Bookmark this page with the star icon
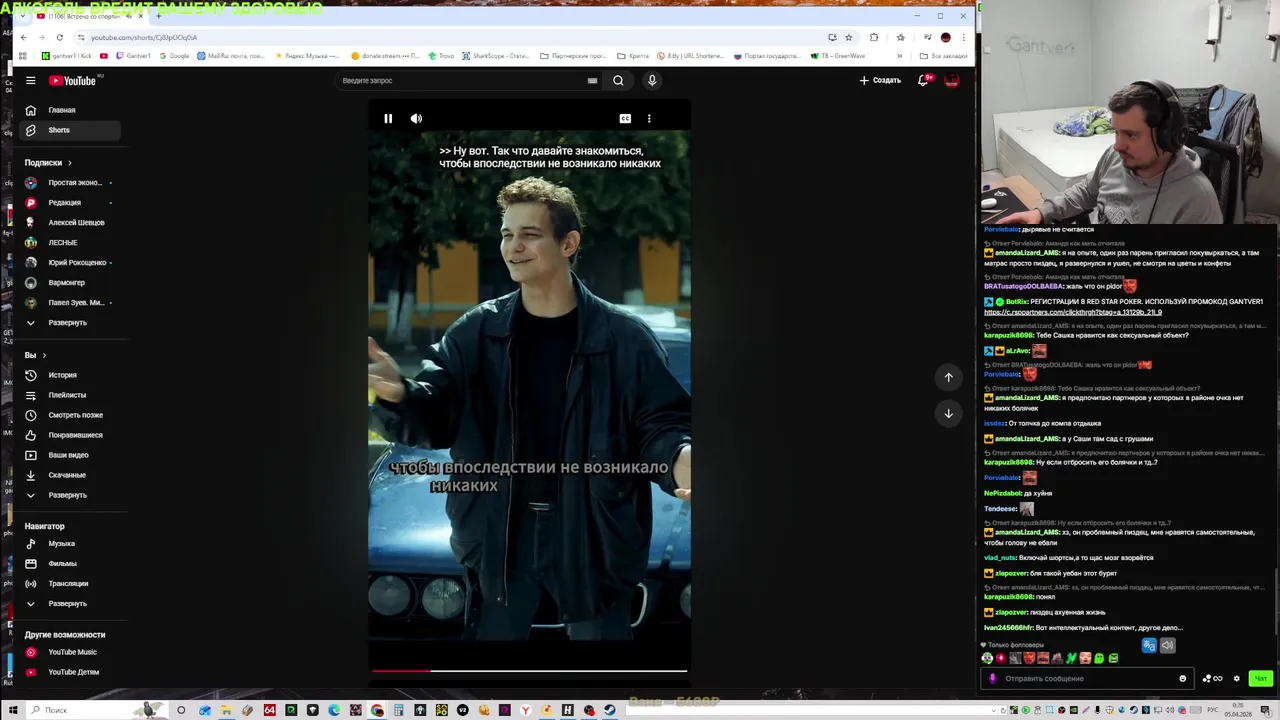The width and height of the screenshot is (1280, 720). (x=848, y=37)
